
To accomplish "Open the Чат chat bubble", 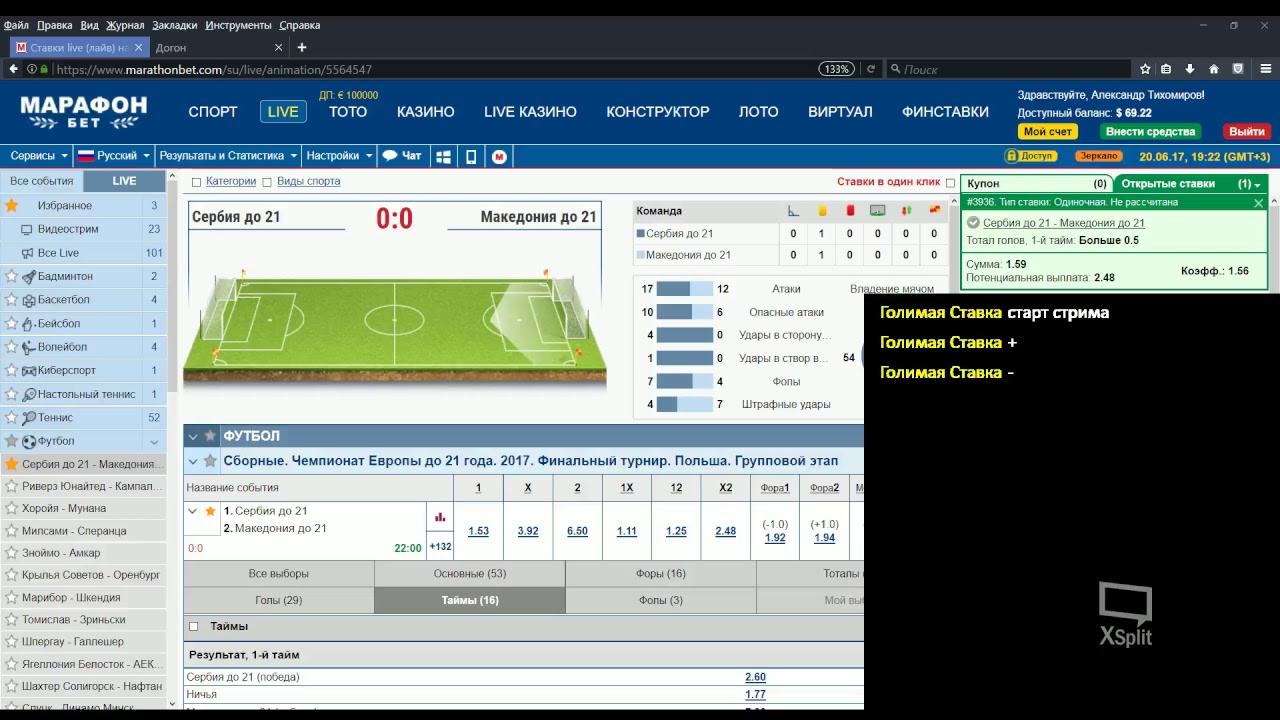I will (402, 156).
